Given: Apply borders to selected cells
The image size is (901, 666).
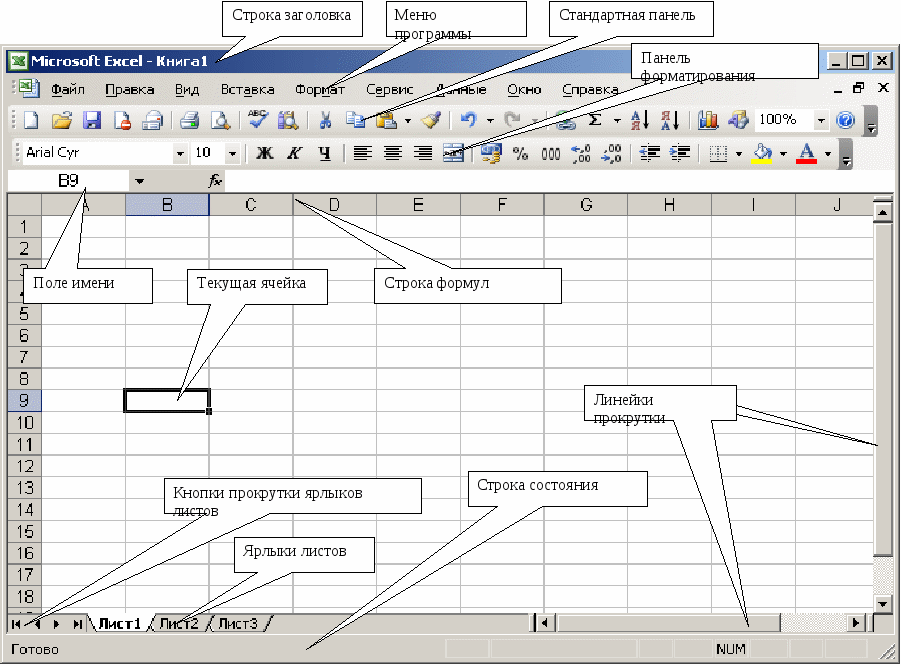Looking at the screenshot, I should point(718,153).
